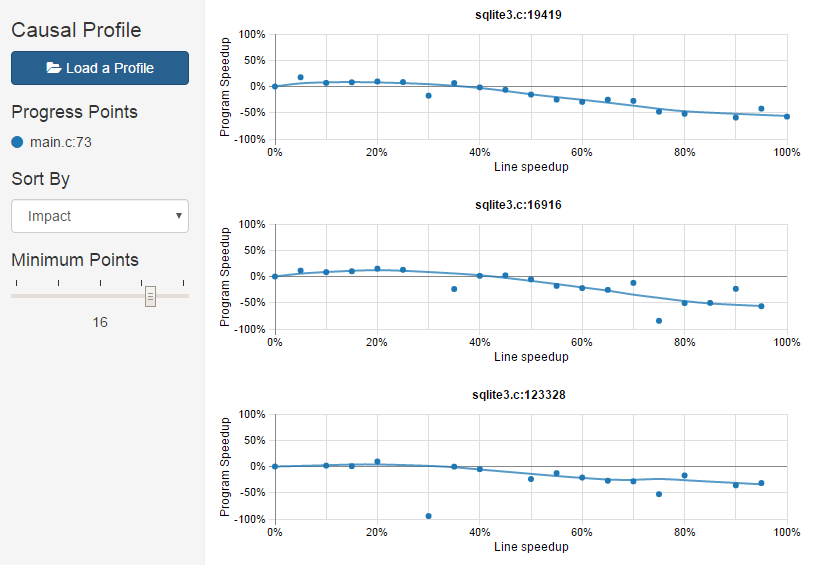Click the 95% data point in sqlite3.c:19419 chart

coord(761,109)
